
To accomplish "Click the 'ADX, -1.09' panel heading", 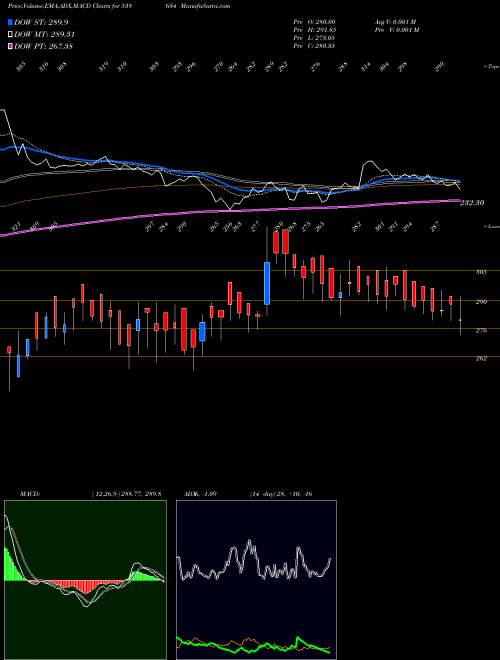I will point(200,494).
